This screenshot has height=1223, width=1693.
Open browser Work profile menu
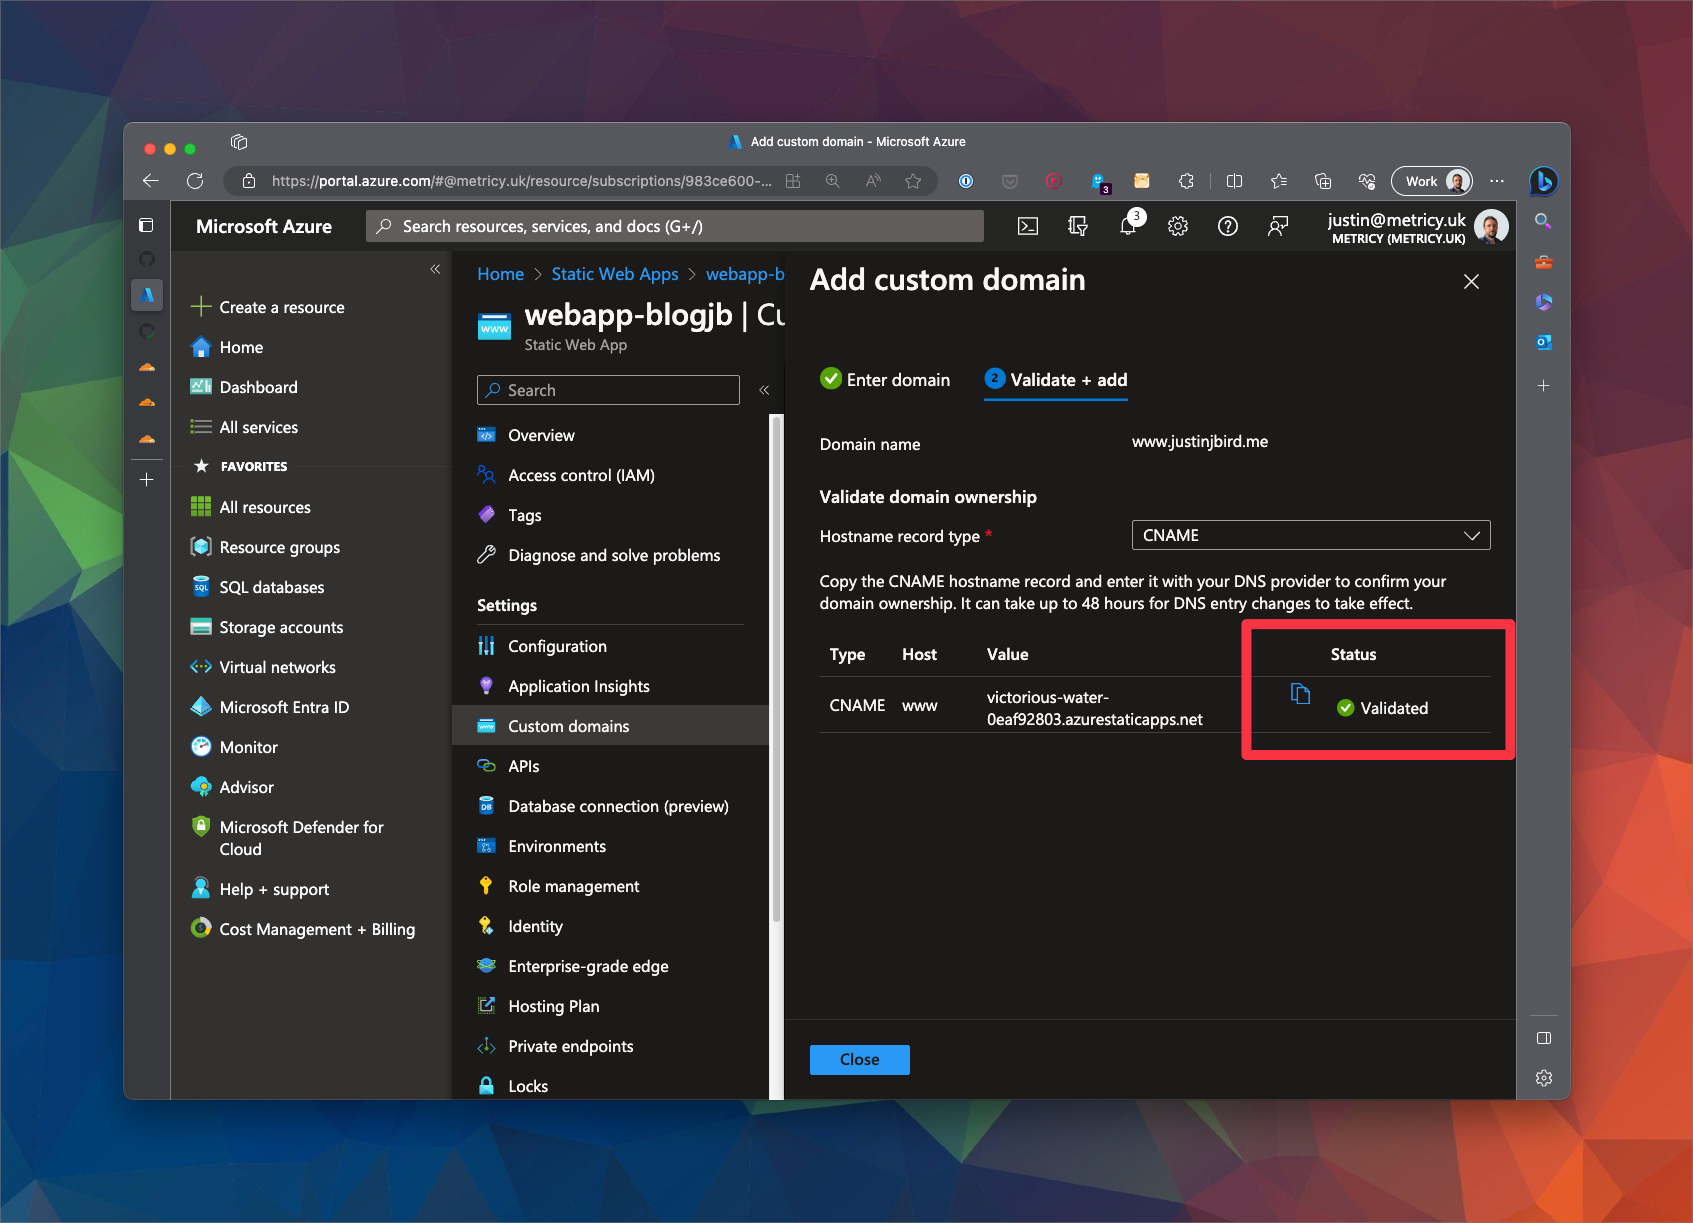click(1431, 181)
